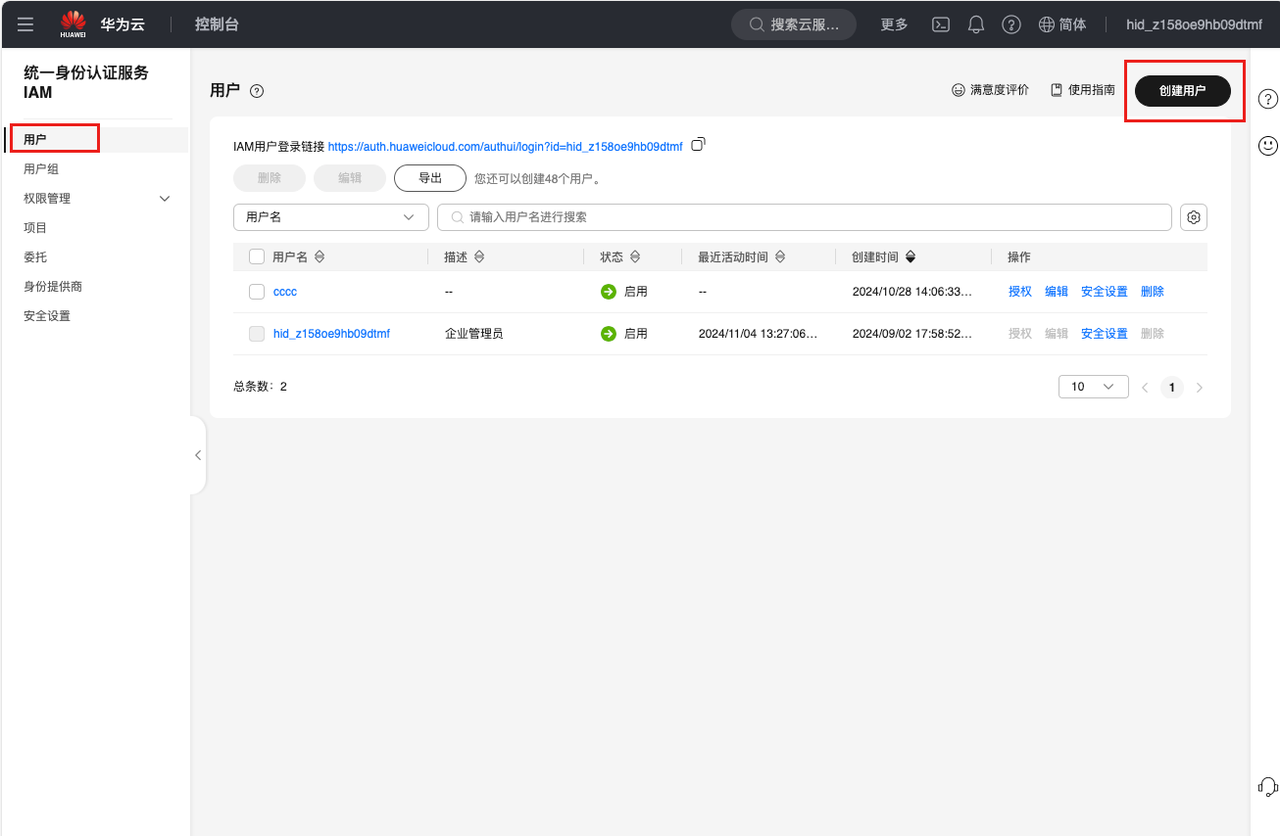Screen dimensions: 1280x836
Task: Open 身份提供商 in the sidebar
Action: [53, 287]
